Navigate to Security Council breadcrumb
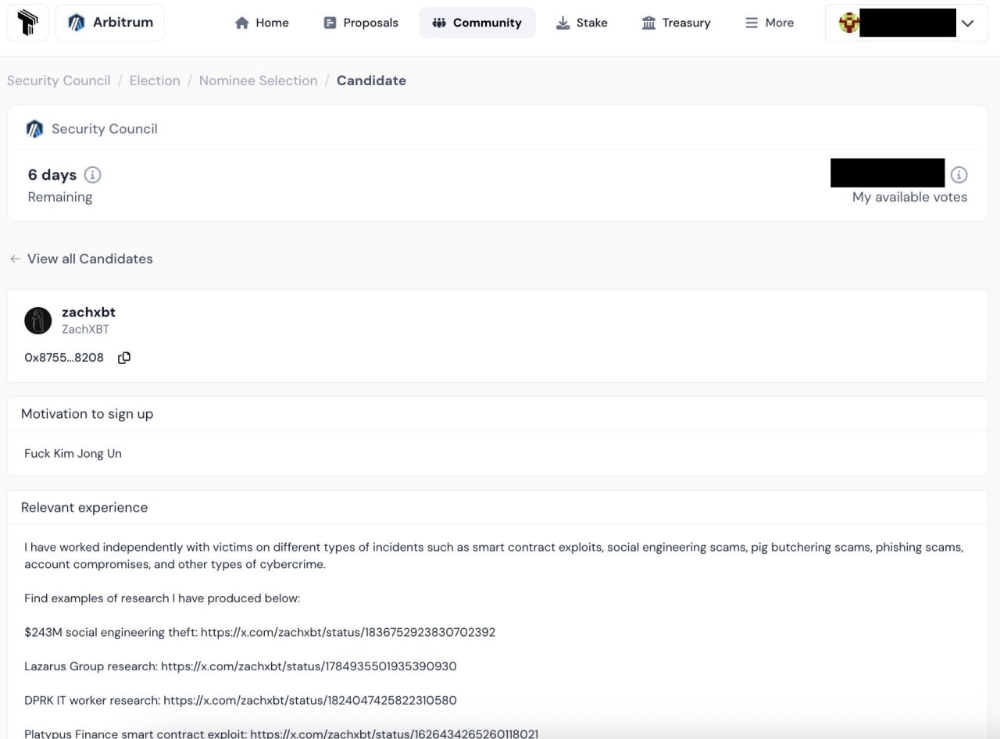 tap(59, 80)
